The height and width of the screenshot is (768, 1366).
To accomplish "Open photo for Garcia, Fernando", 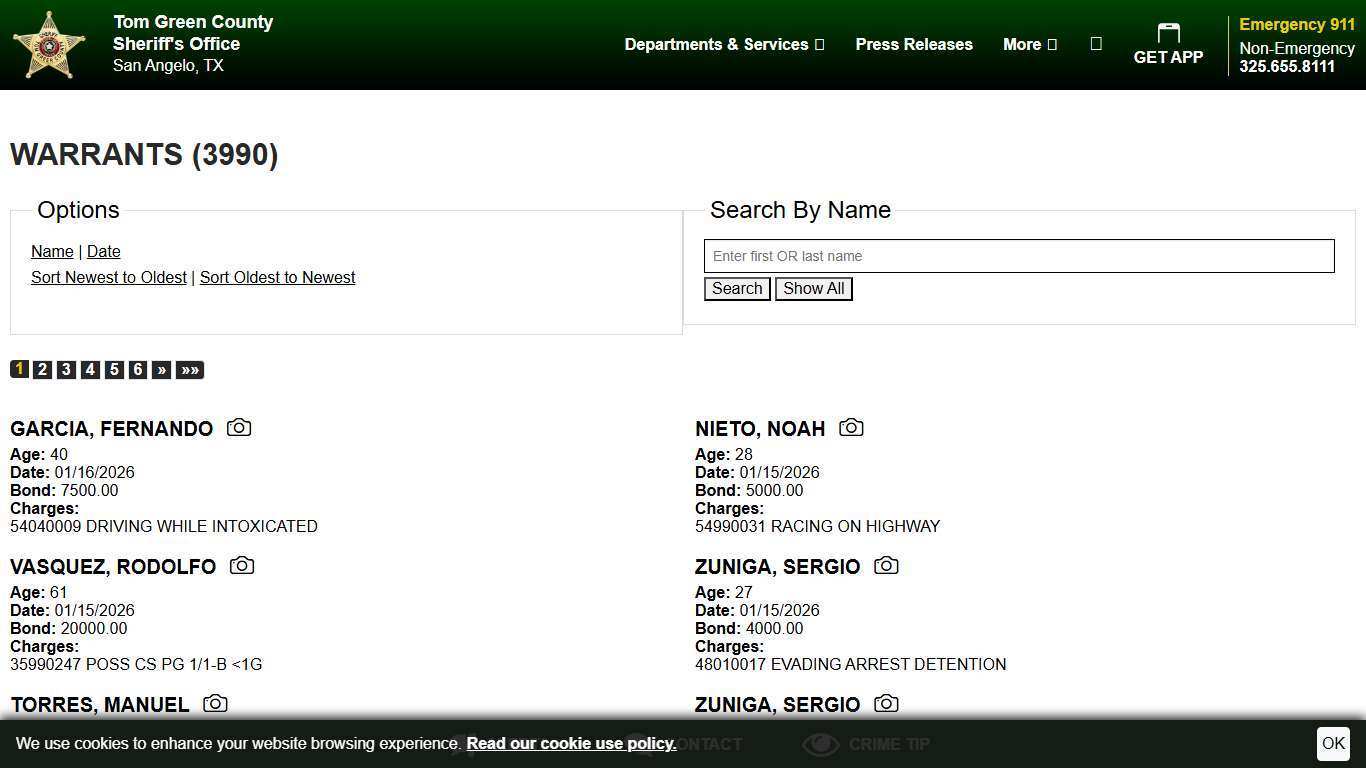I will [x=239, y=428].
